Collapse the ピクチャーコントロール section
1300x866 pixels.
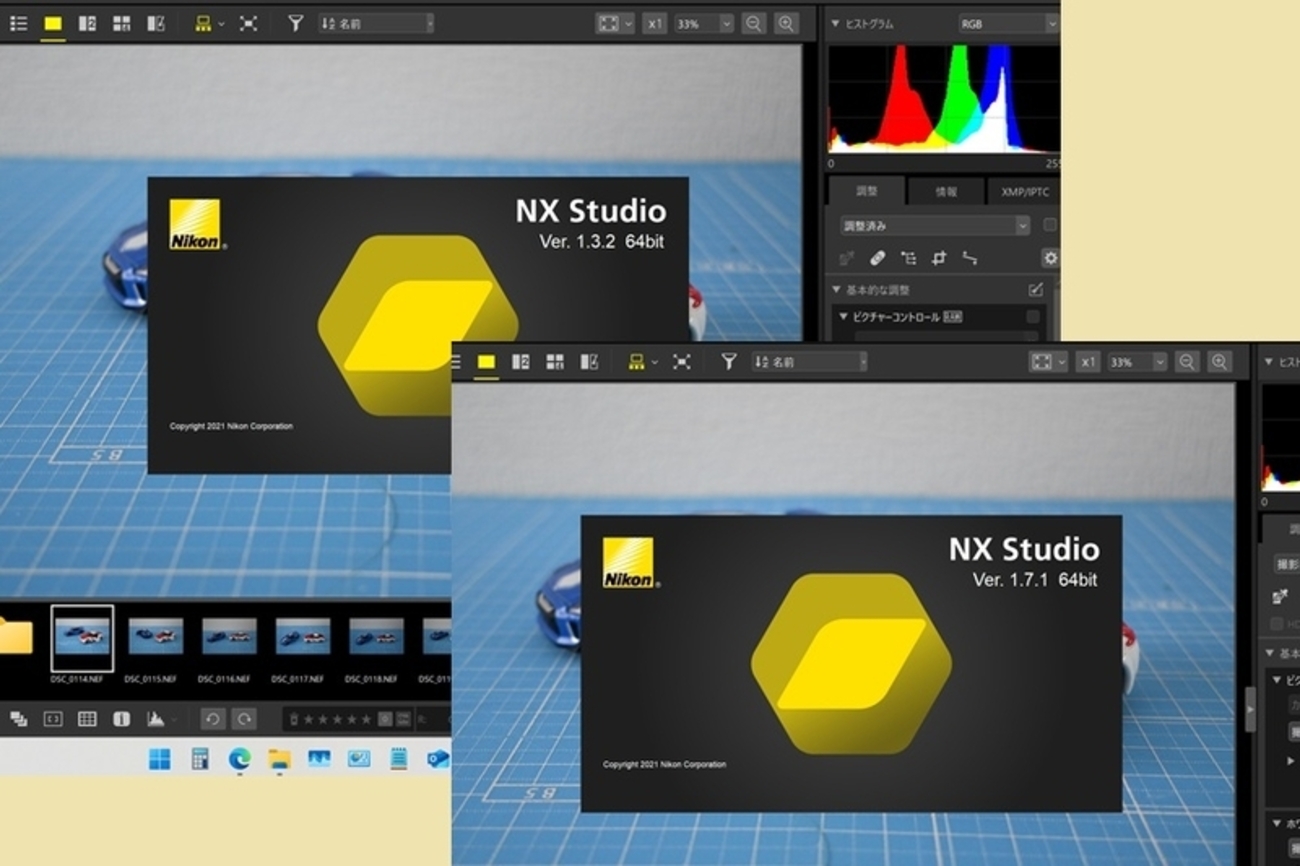[843, 317]
